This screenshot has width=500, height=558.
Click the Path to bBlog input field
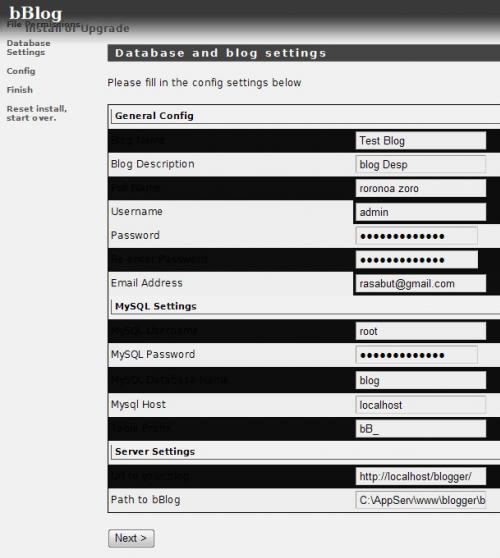[421, 500]
